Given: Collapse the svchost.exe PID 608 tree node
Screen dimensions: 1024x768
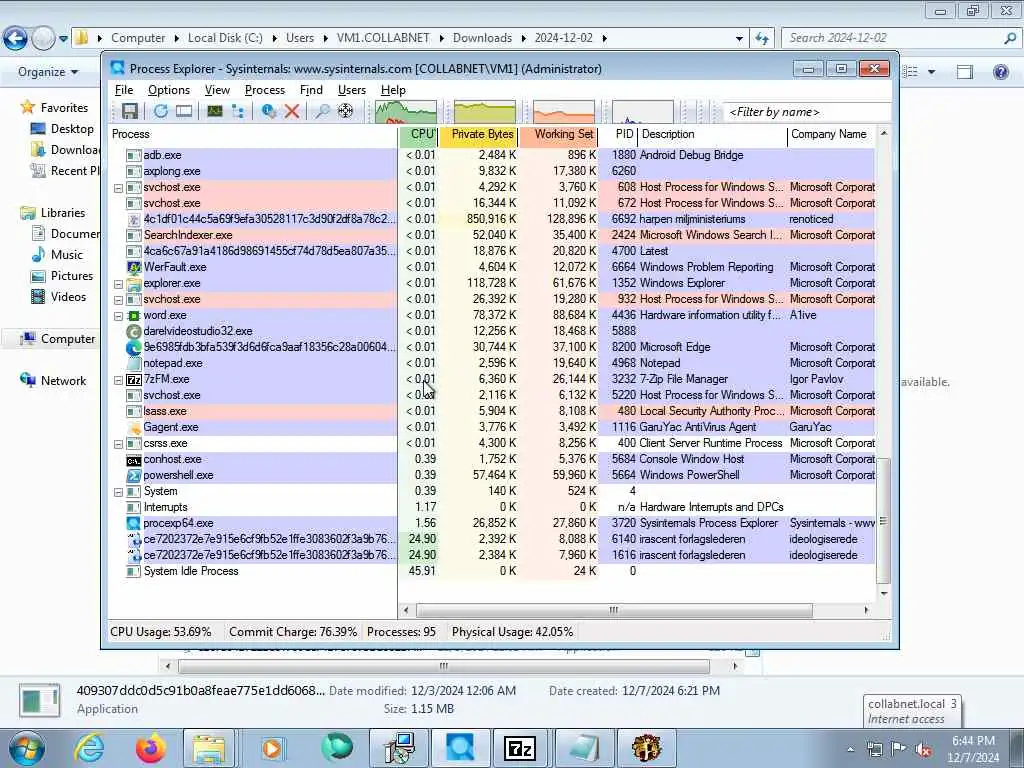Looking at the screenshot, I should [x=118, y=188].
